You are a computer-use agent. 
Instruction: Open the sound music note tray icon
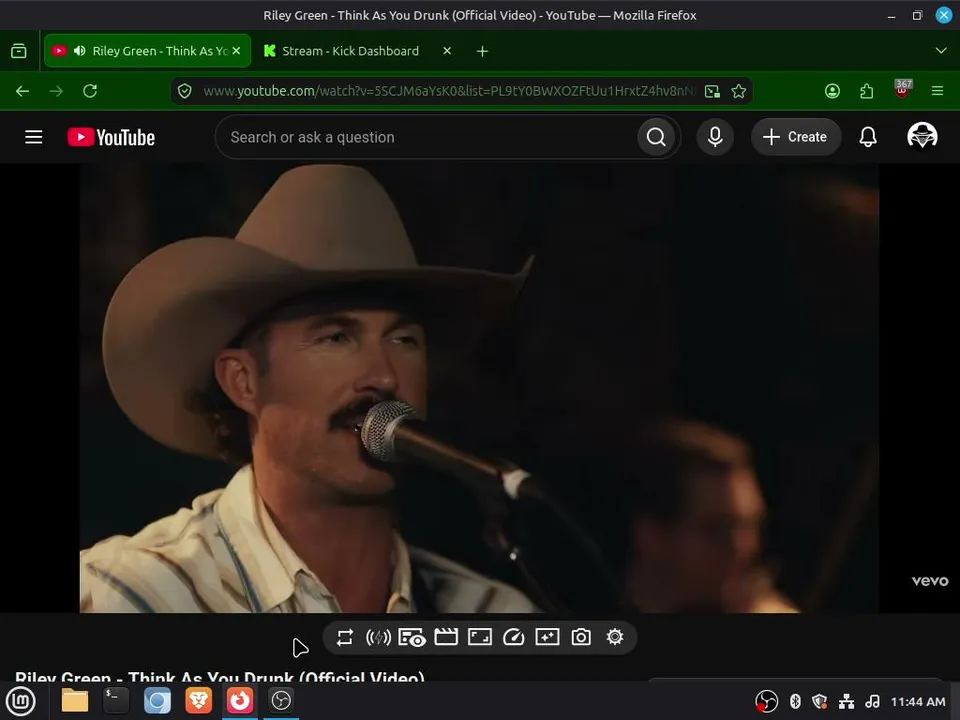coord(872,701)
